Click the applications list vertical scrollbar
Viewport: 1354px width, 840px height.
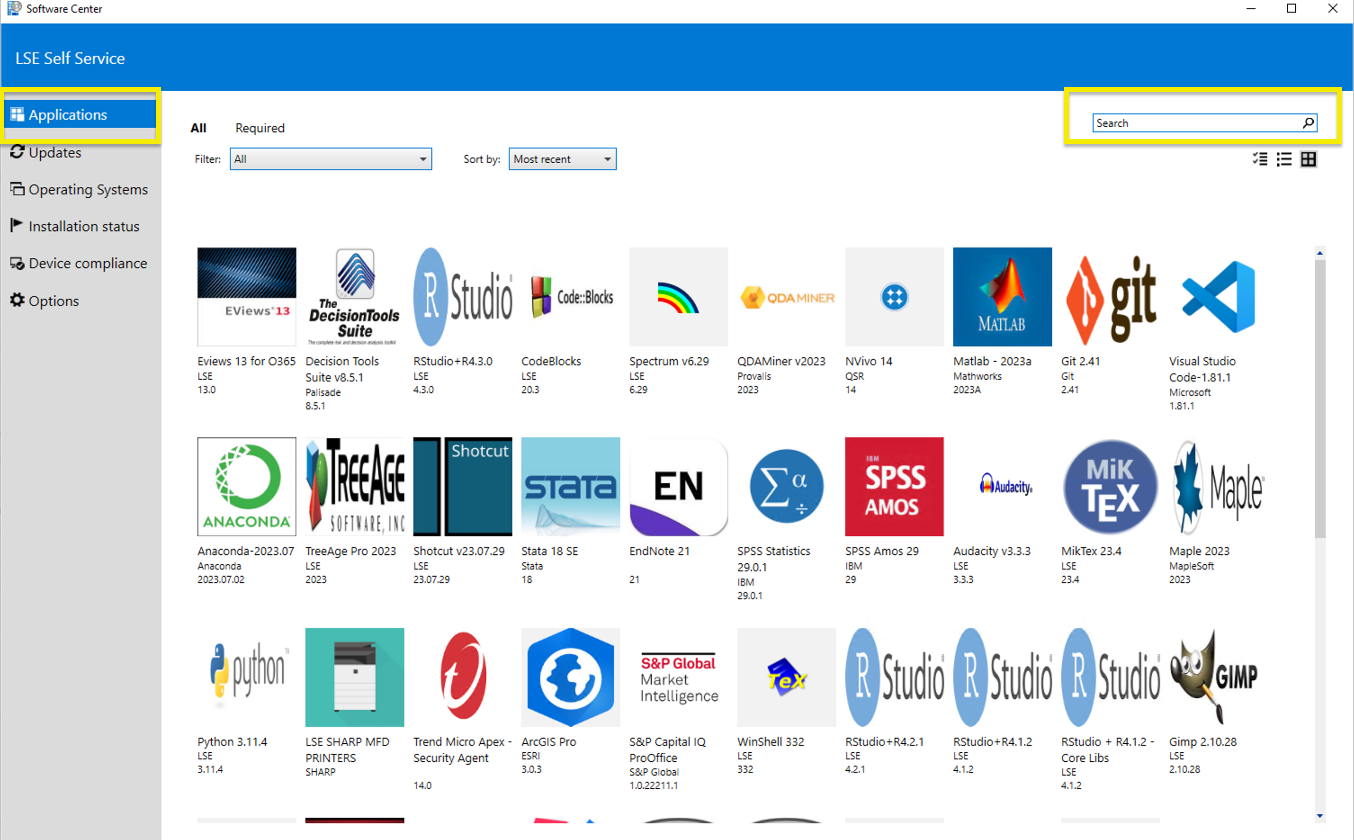1320,400
